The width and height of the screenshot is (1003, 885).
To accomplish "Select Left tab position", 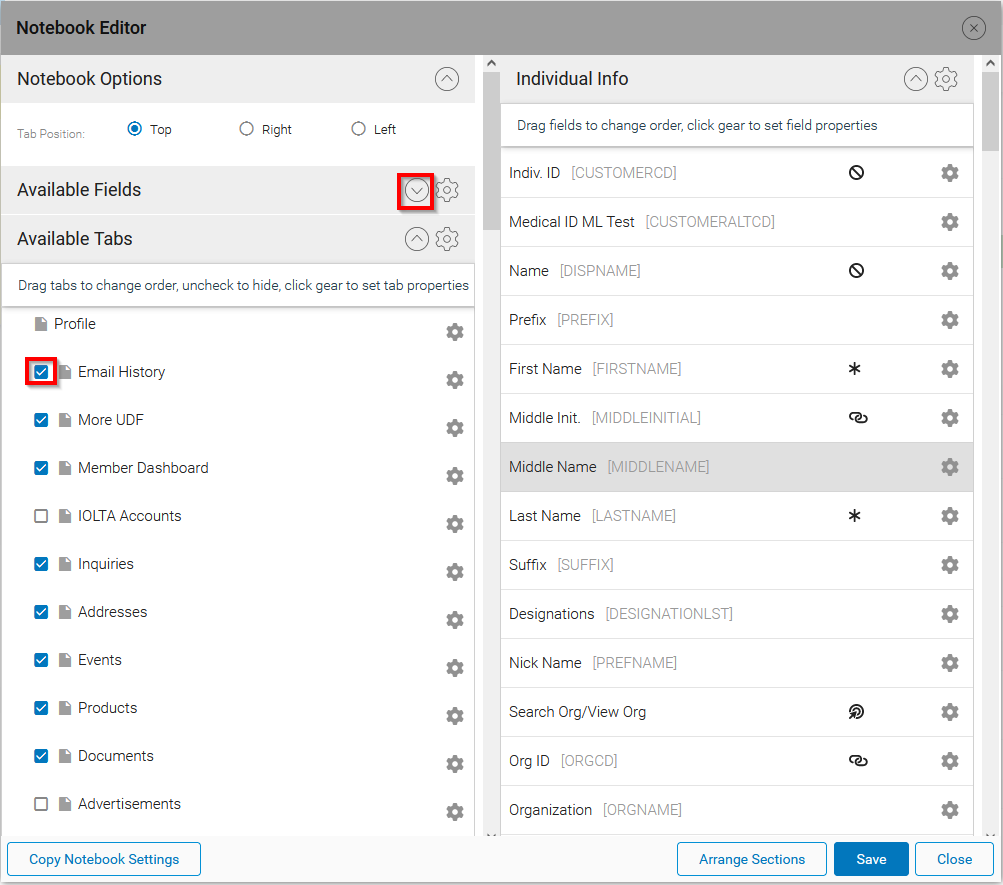I will pos(358,129).
